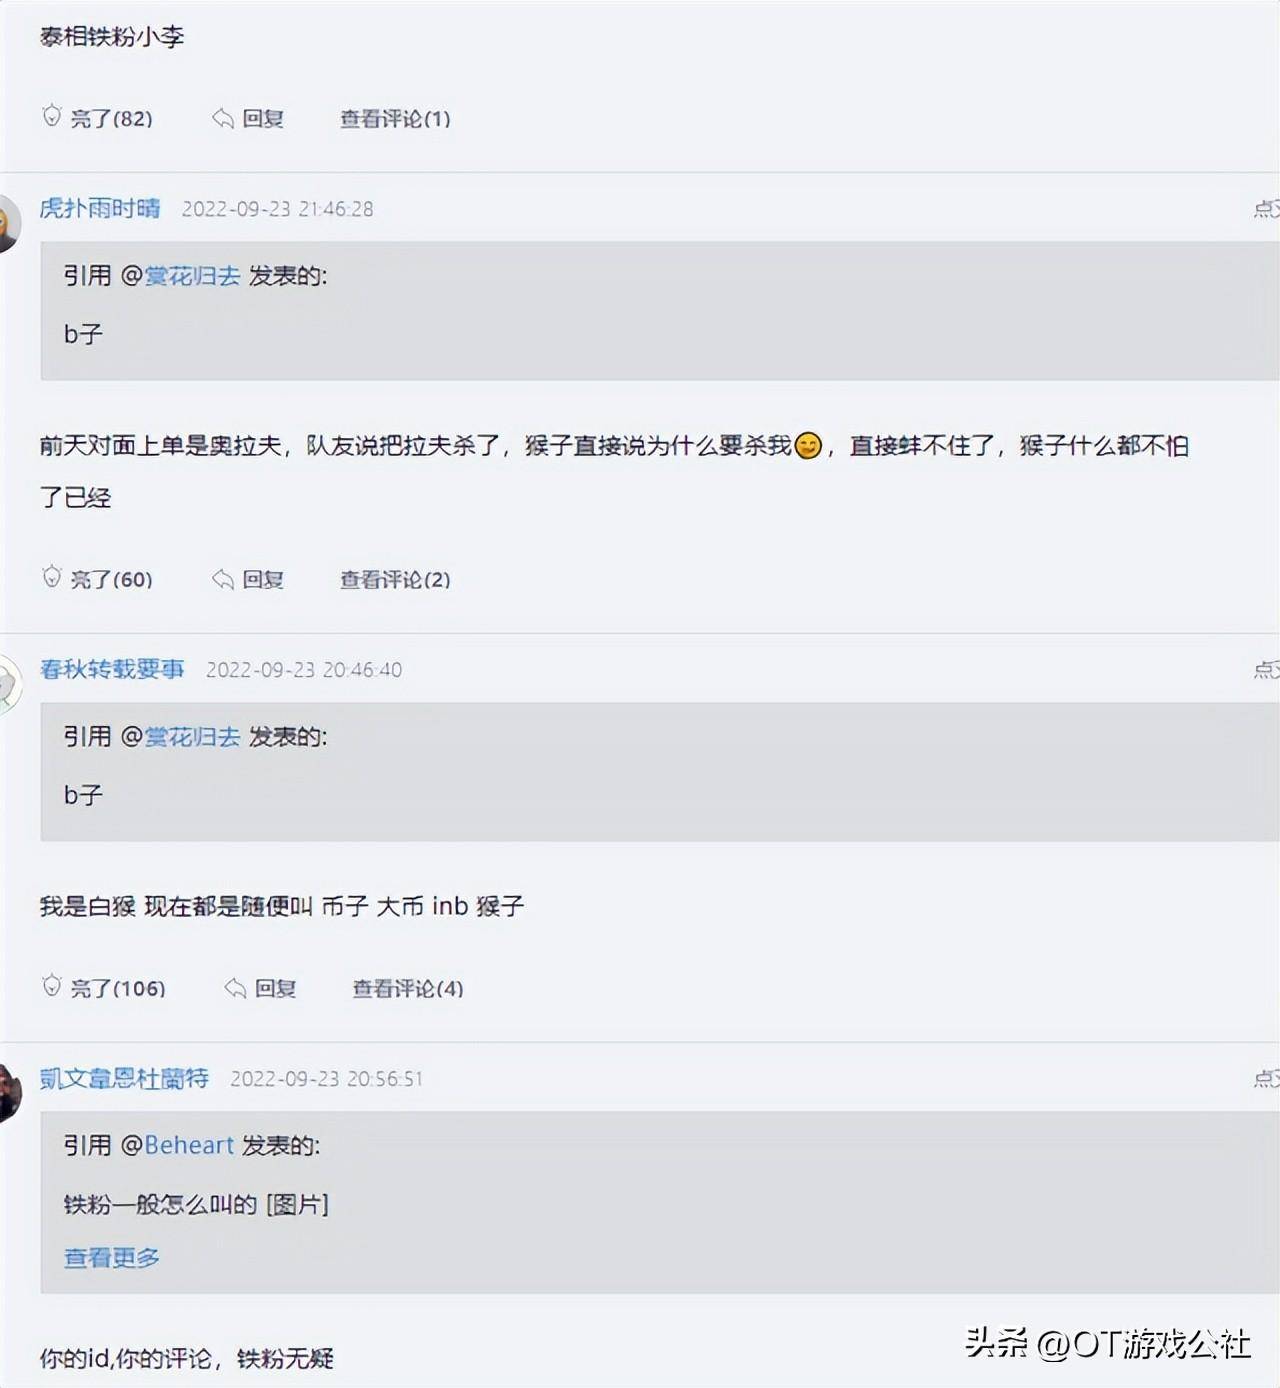Viewport: 1280px width, 1388px height.
Task: Click the lightbulb like icon showing 亮了(82)
Action: (x=52, y=116)
